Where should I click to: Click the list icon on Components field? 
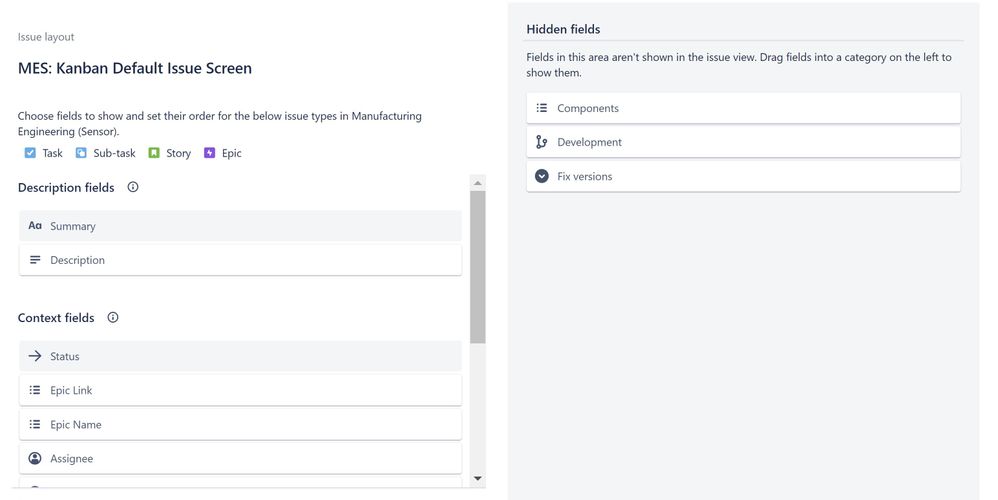(x=542, y=108)
